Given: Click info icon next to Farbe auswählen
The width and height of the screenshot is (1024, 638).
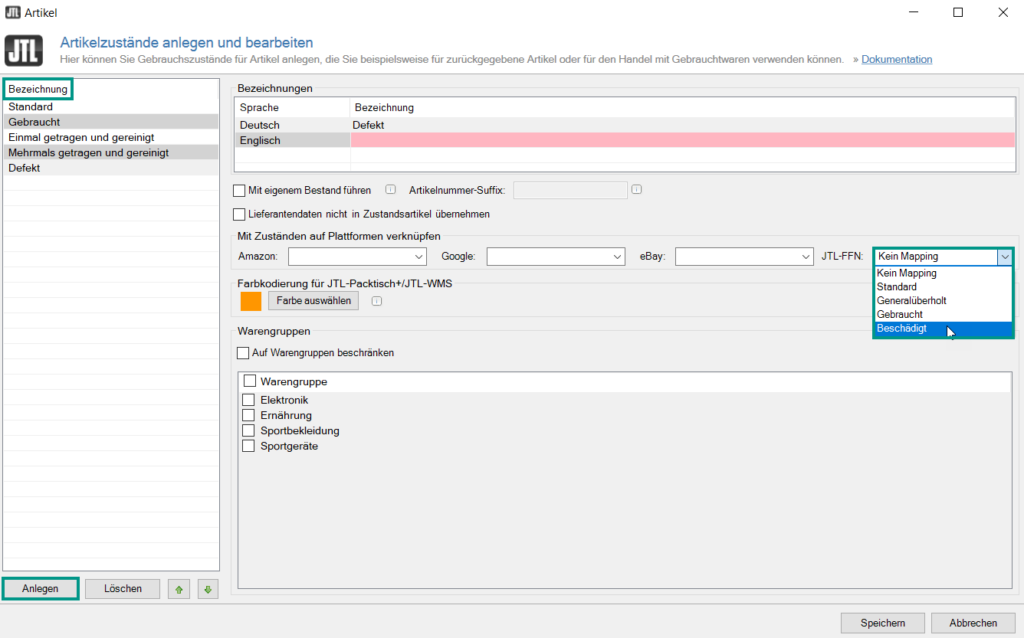Looking at the screenshot, I should click(376, 301).
